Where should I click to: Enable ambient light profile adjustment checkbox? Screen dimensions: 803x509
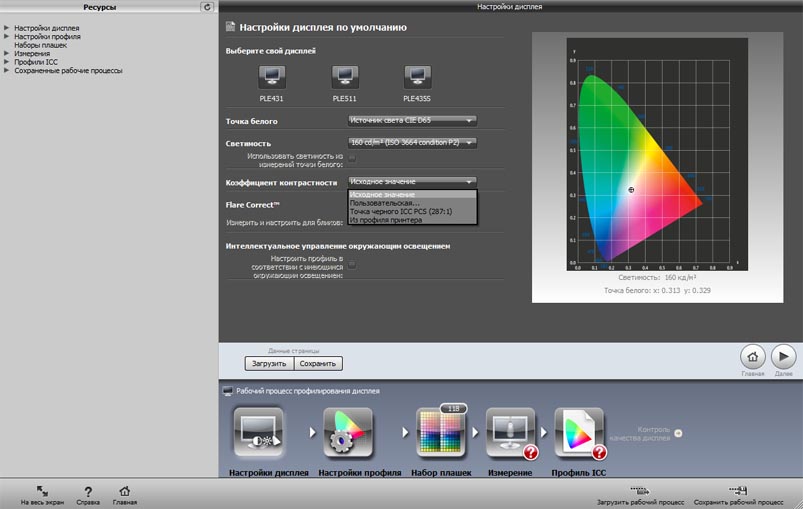coord(352,264)
